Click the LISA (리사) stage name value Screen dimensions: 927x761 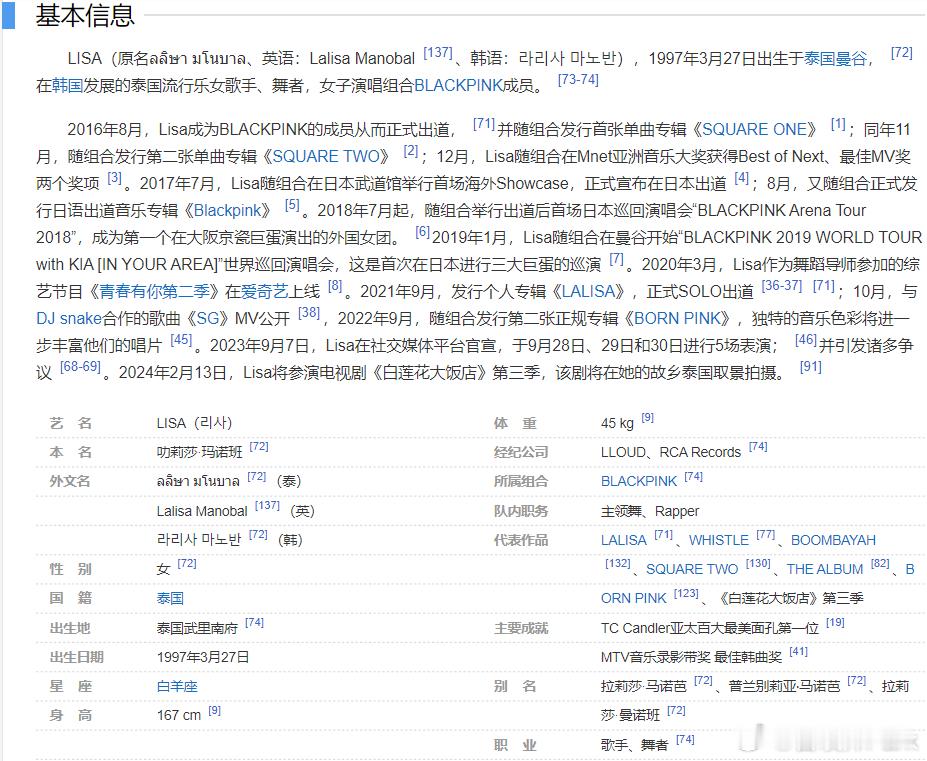click(x=194, y=423)
